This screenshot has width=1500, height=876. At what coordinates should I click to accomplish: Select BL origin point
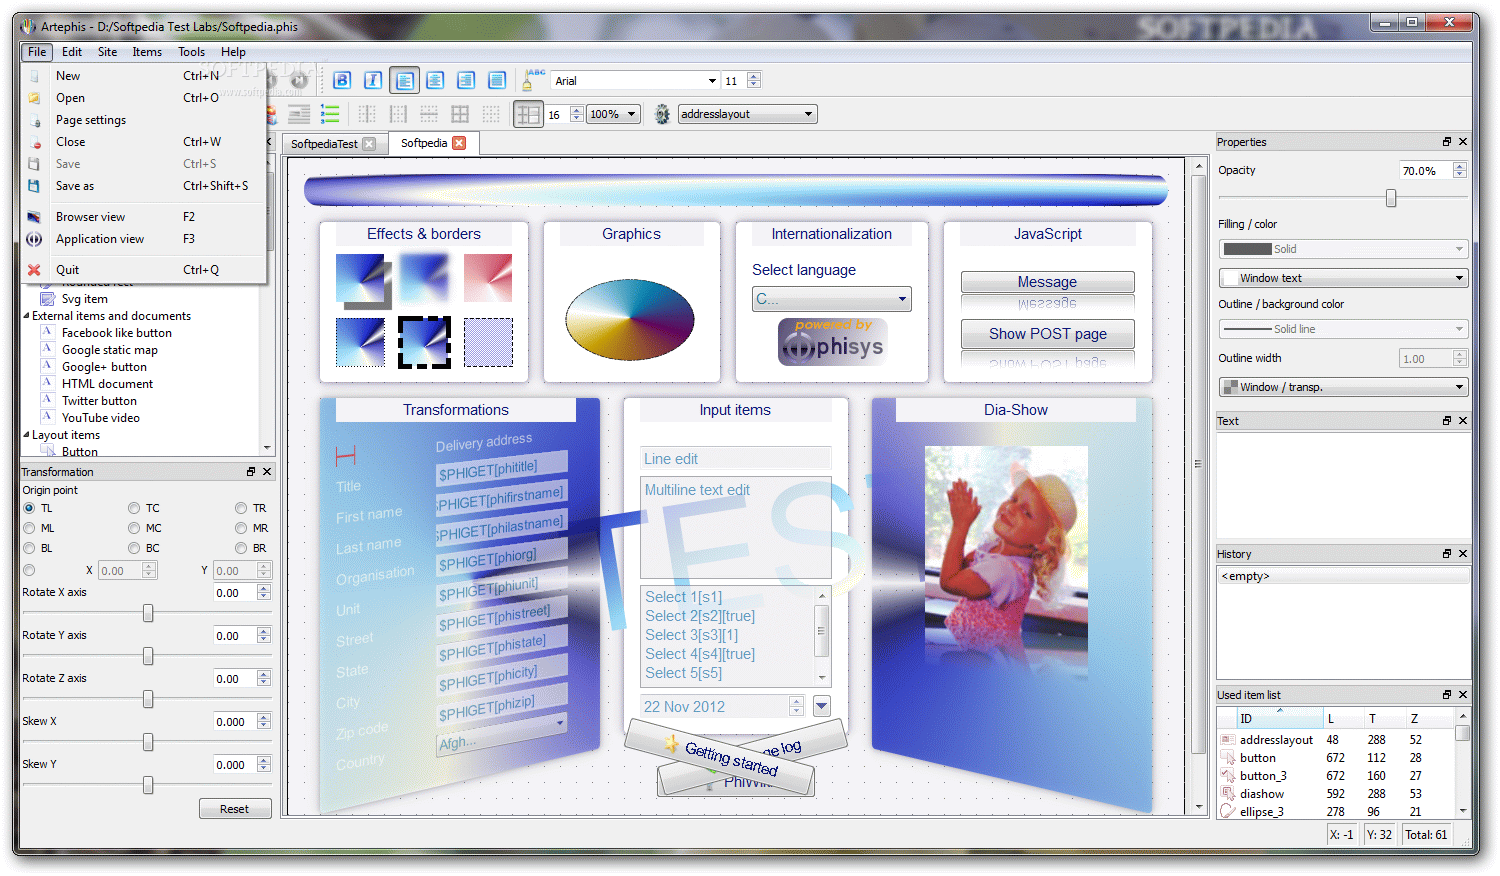29,548
